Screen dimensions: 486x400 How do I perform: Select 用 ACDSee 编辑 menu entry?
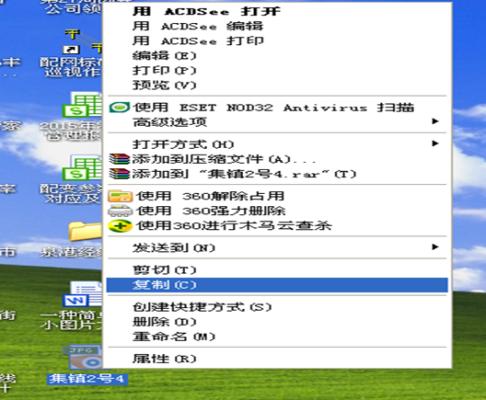tap(277, 26)
